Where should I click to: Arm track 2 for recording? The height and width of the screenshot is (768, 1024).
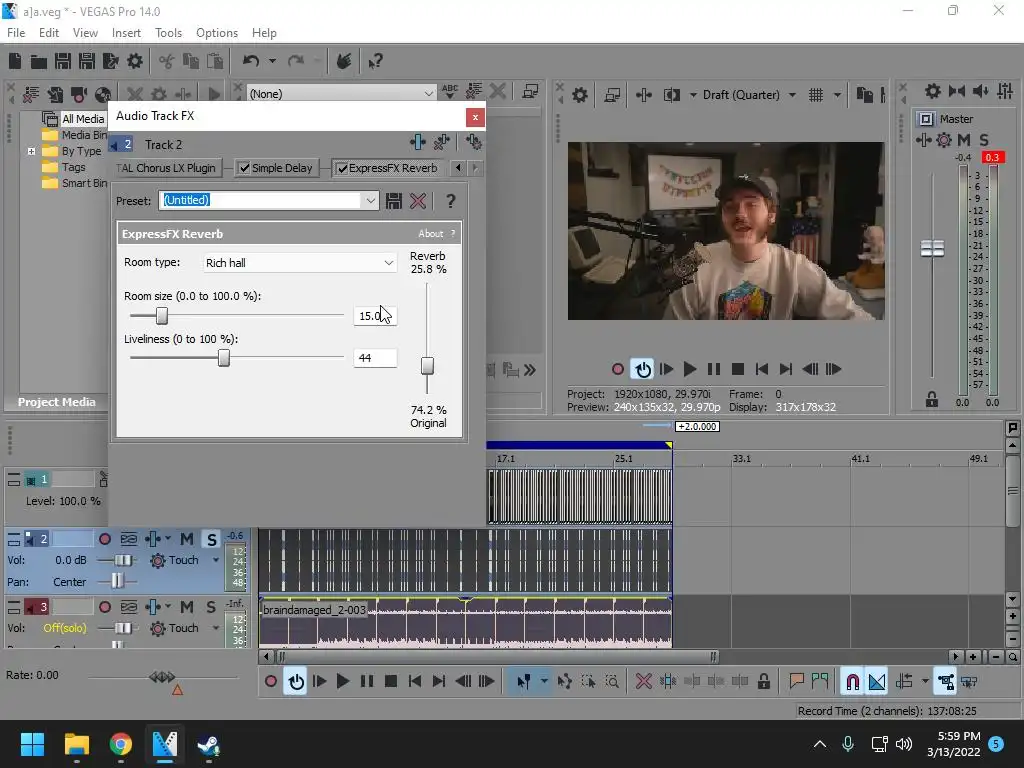coord(104,539)
